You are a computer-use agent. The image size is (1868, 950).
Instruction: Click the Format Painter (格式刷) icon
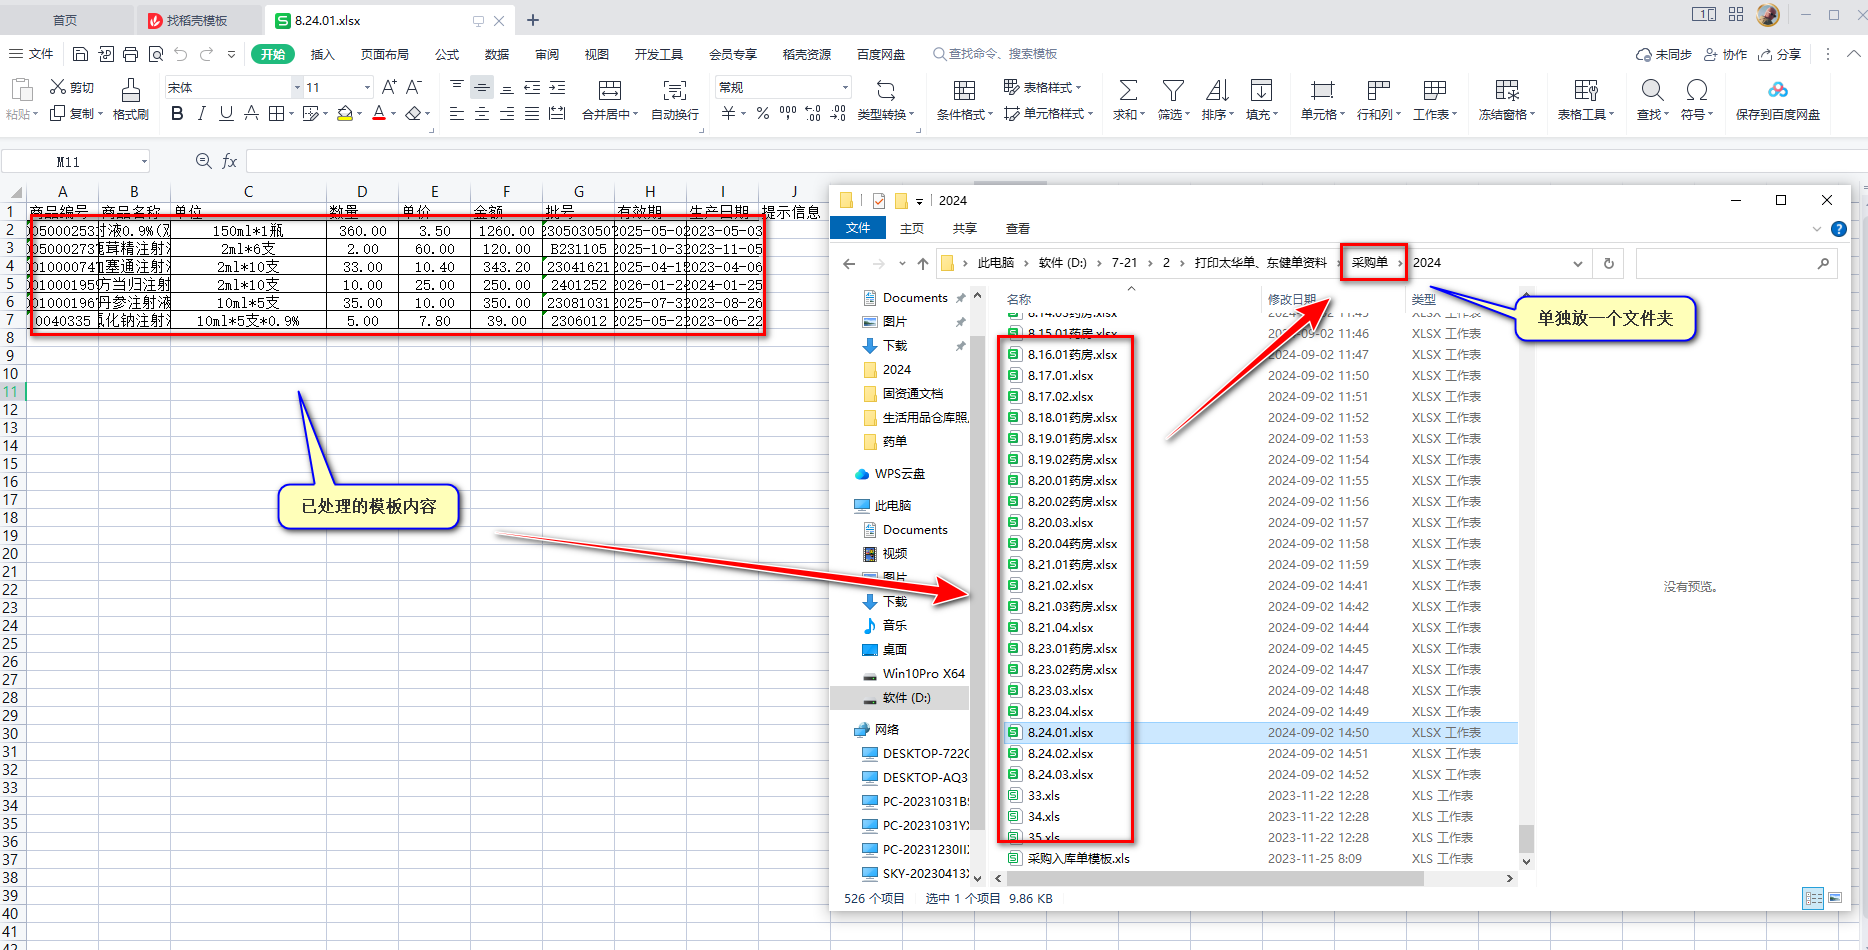point(131,91)
